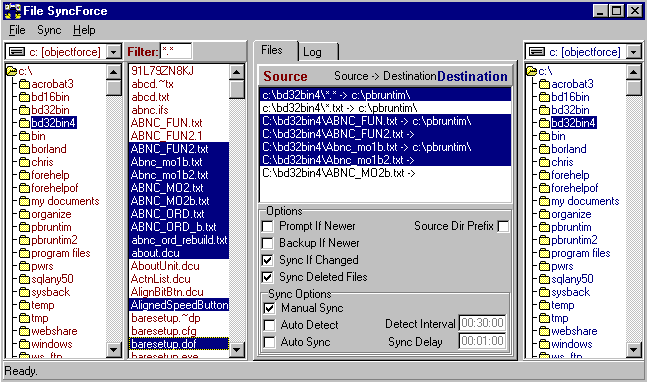Select the c:\bd32bin4\*.* sync entry
647x382 pixels.
pyautogui.click(x=385, y=95)
